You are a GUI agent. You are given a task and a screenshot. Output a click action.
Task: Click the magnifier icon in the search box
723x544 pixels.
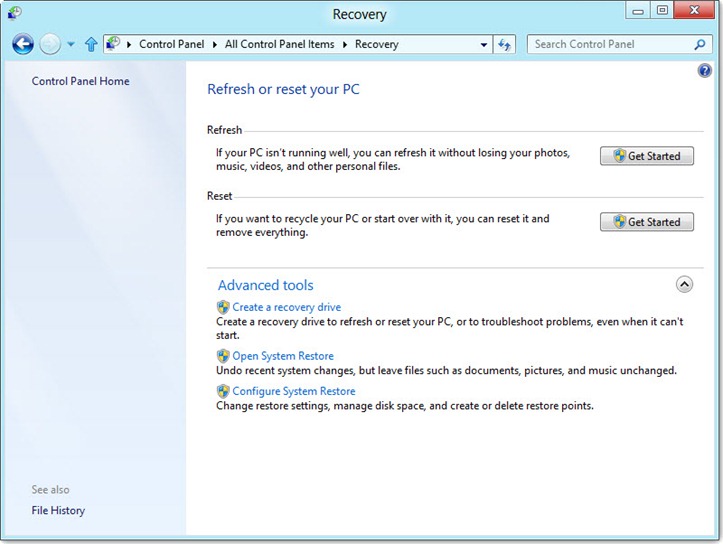(700, 44)
